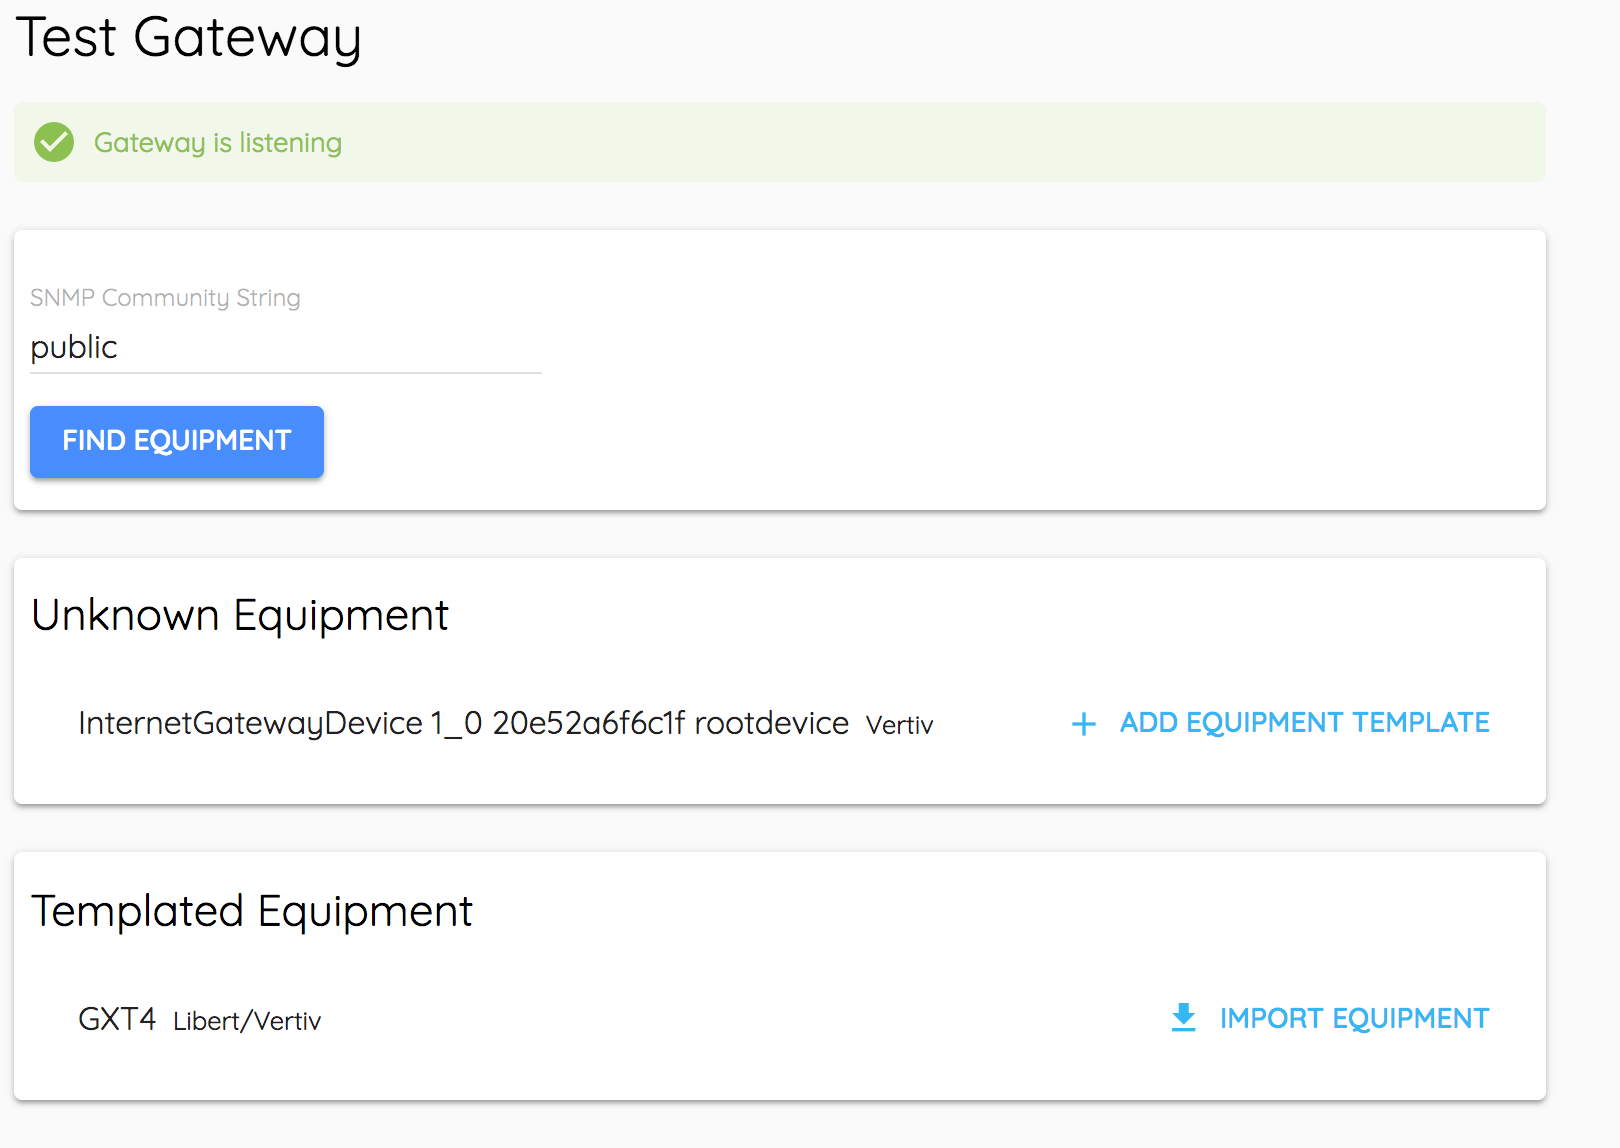Screen dimensions: 1620x1148
Task: Click the Gateway is listening status text
Action: (218, 143)
